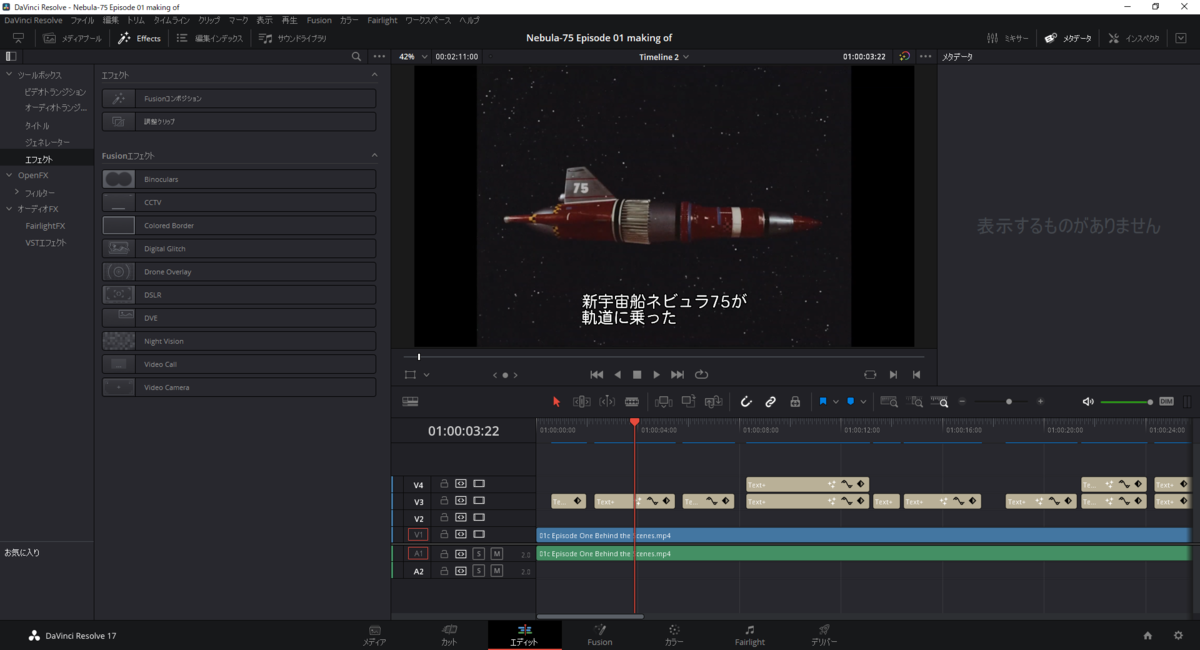Select the arrow selection mode tool

557,401
